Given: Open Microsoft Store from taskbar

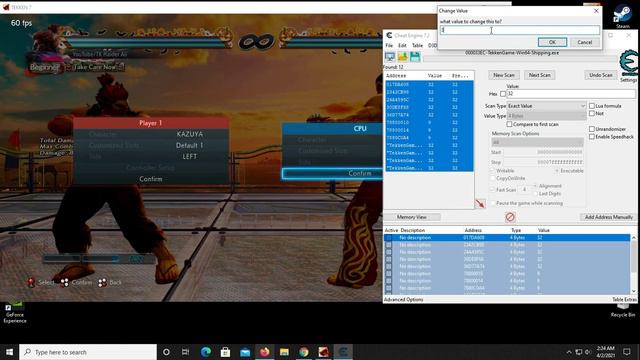Looking at the screenshot, I should [225, 352].
